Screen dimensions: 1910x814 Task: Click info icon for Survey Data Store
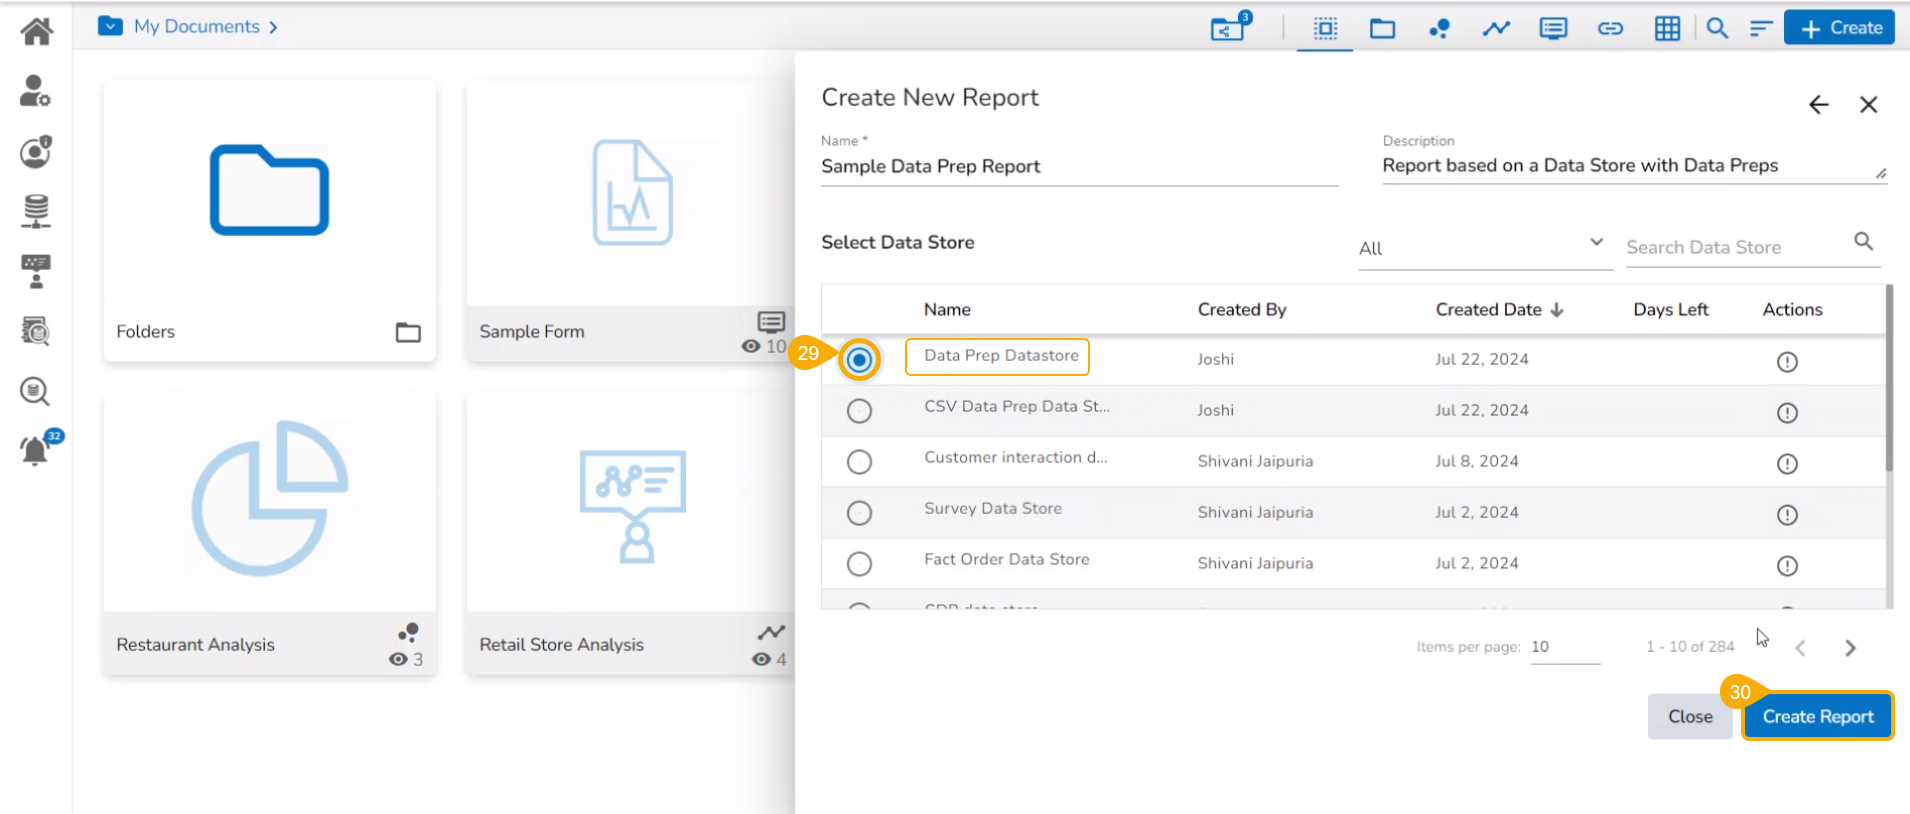pyautogui.click(x=1786, y=515)
